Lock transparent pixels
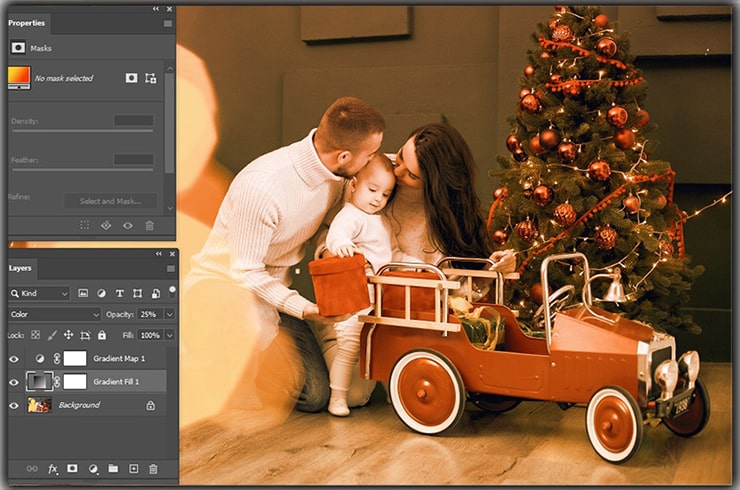The image size is (740, 490). (x=35, y=335)
